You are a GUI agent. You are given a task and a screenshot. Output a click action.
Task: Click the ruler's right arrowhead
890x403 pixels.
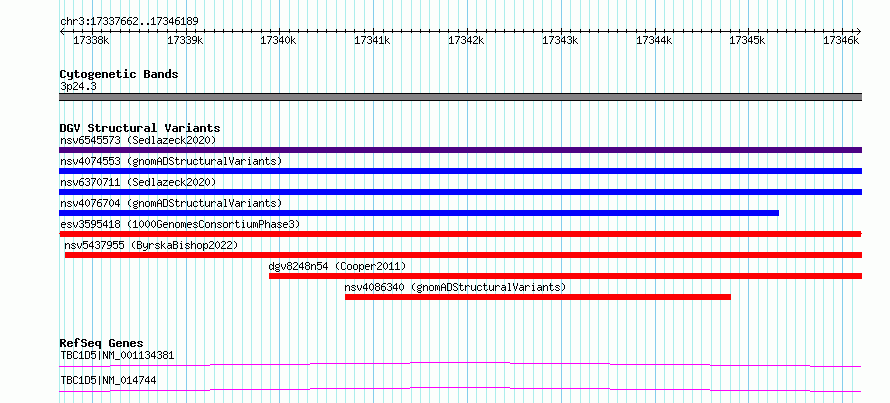click(859, 31)
